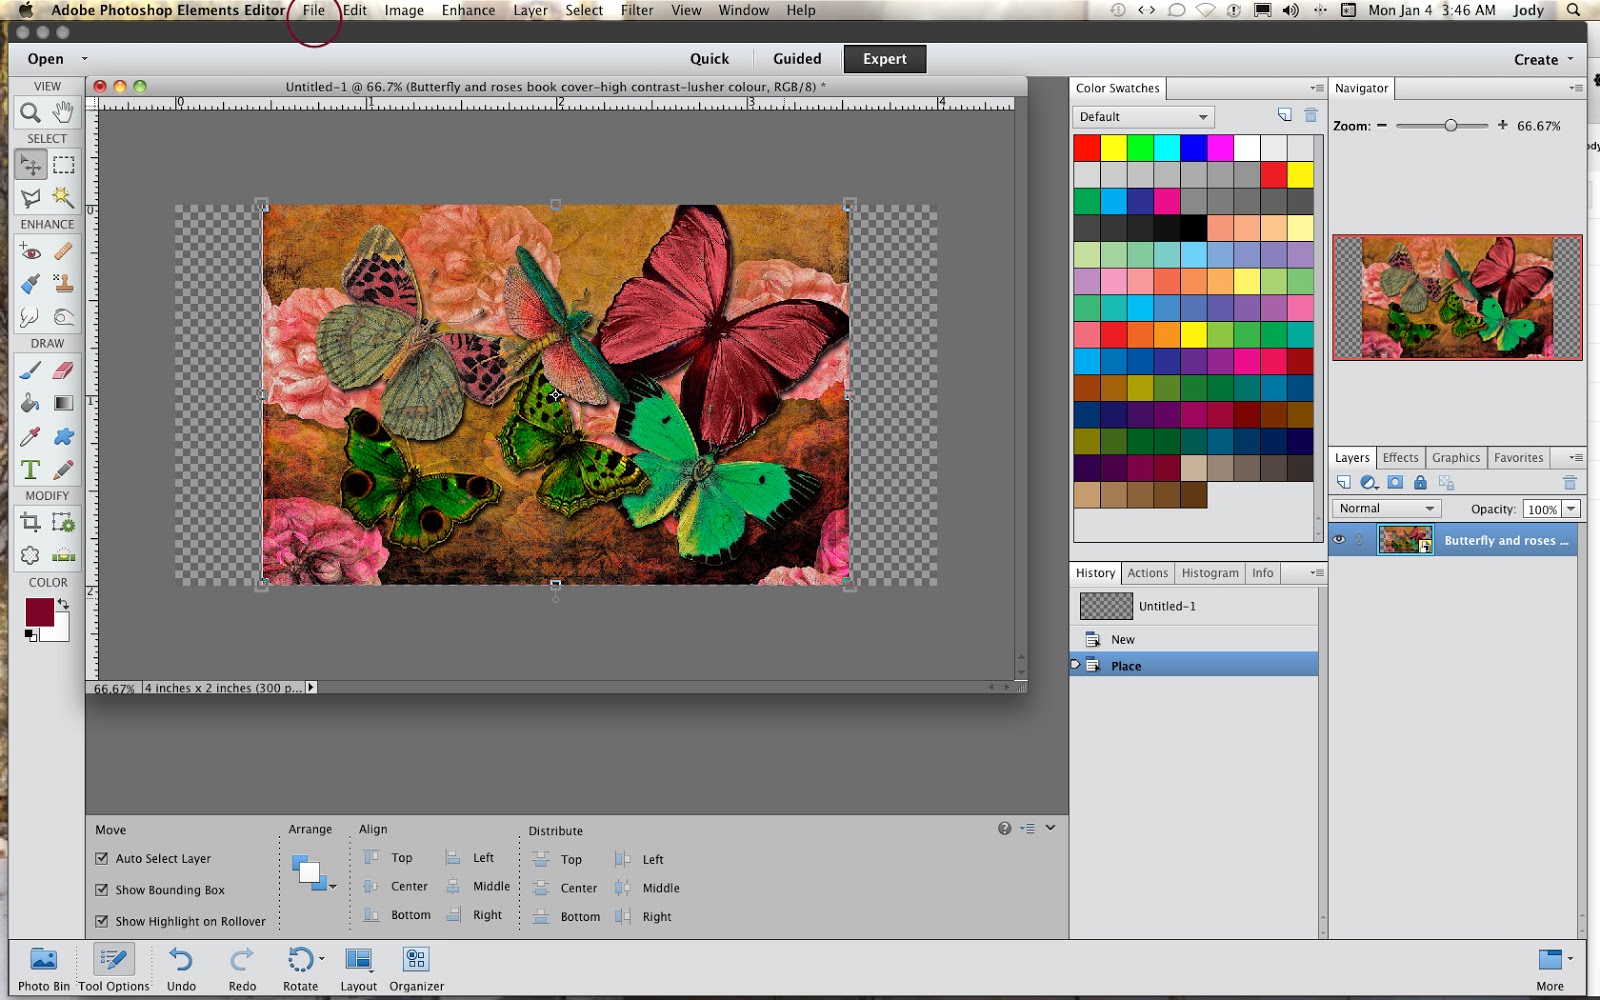The height and width of the screenshot is (1000, 1600).
Task: Switch to the Histogram tab
Action: click(1210, 573)
